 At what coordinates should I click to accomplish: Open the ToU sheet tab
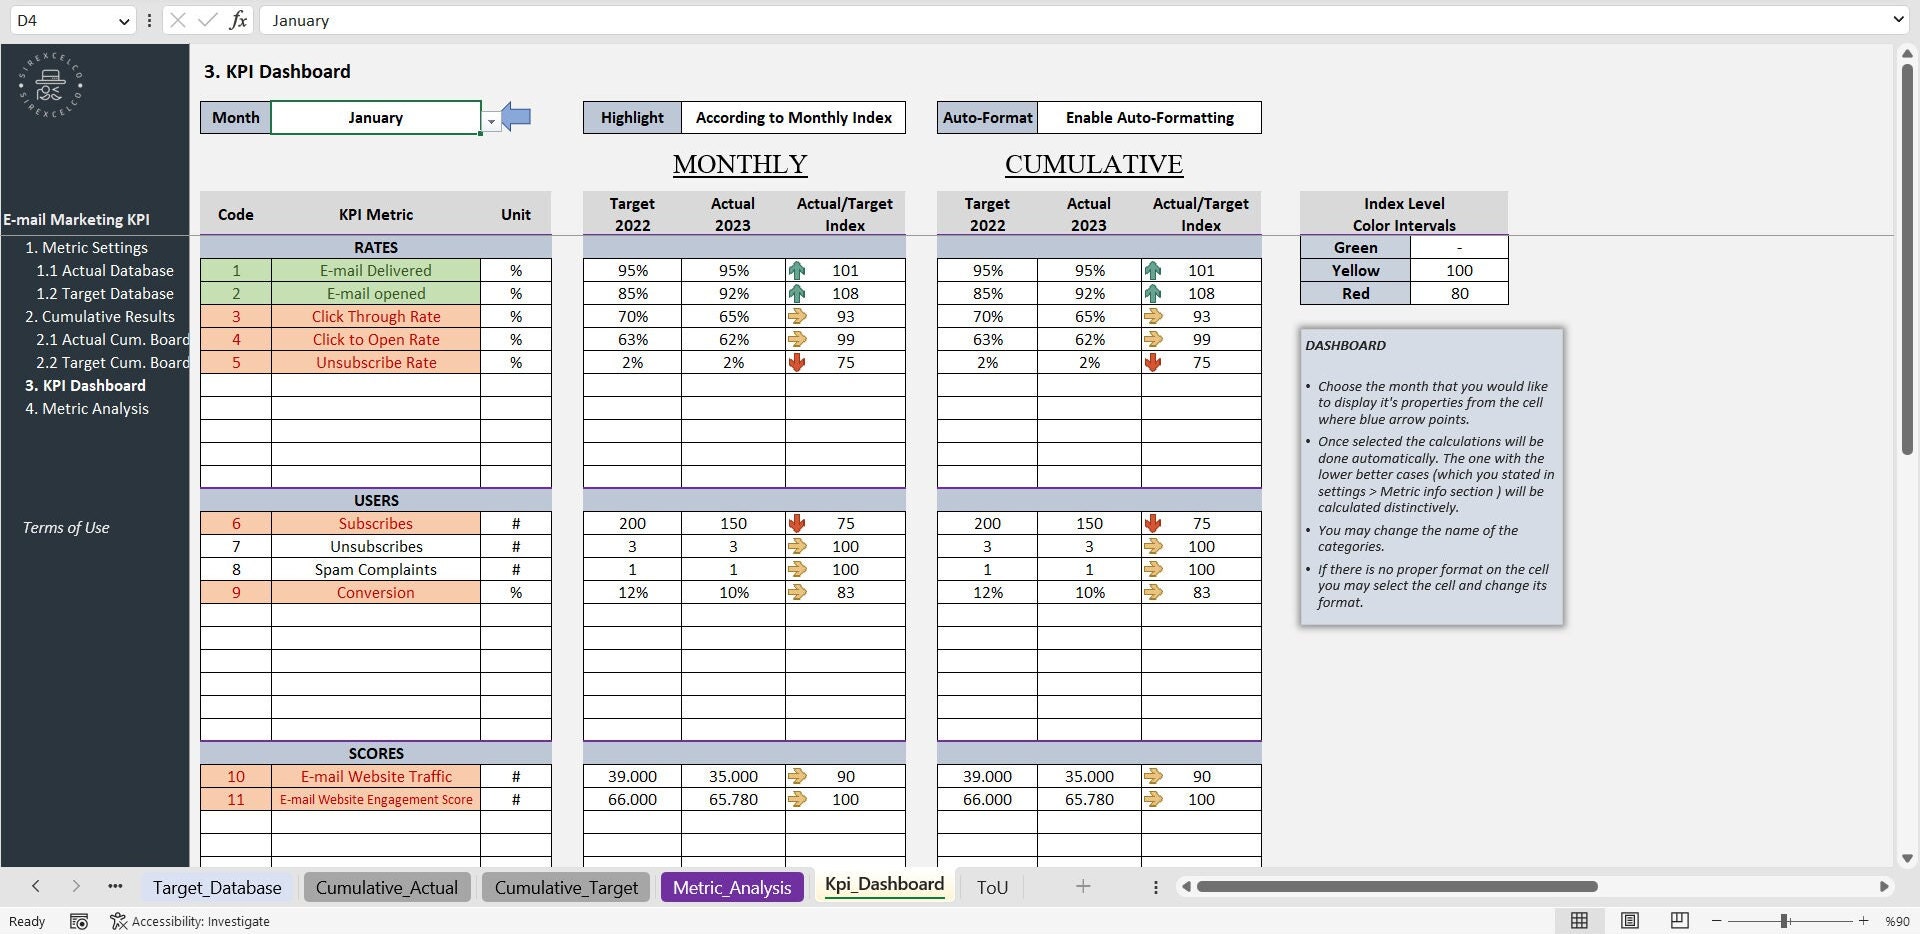tap(990, 886)
